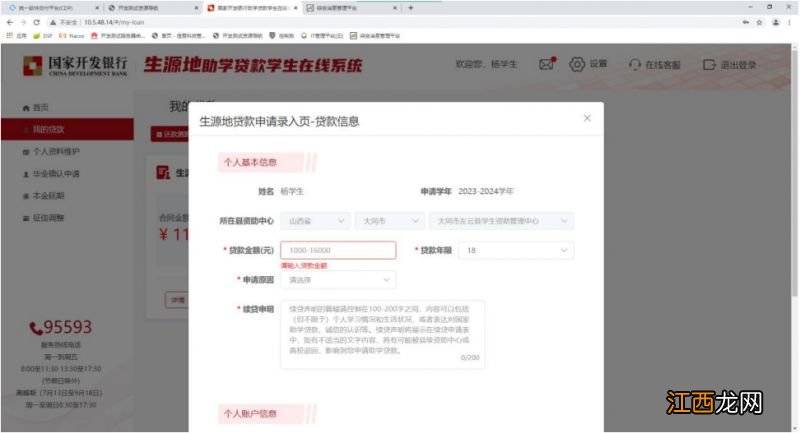Screen dimensions: 800x433
Task: Open a new browser tab with the plus
Action: click(x=411, y=8)
